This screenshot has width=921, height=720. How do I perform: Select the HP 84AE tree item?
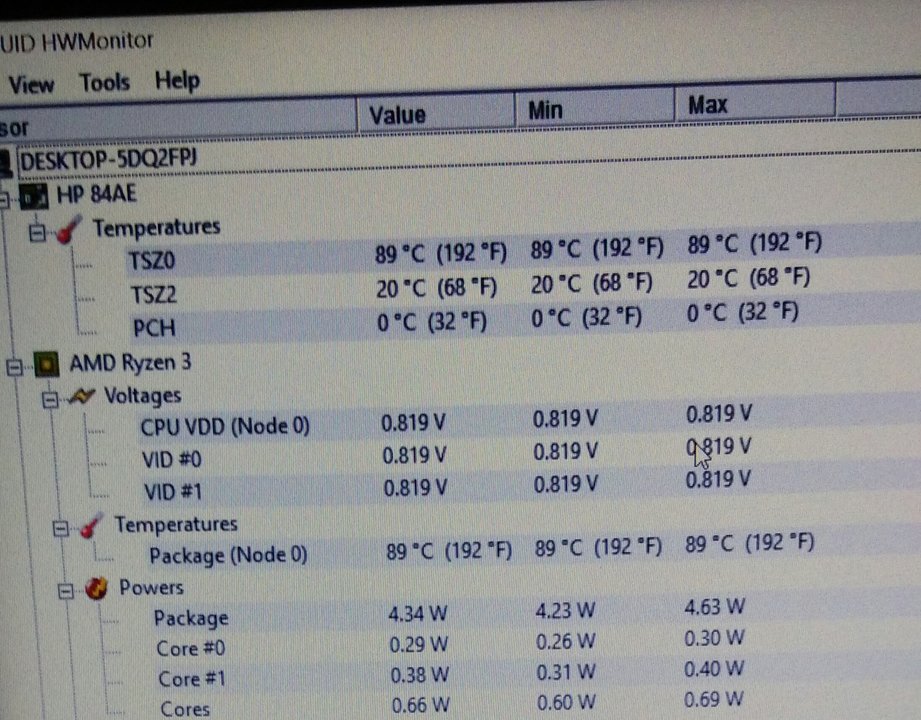tap(96, 194)
